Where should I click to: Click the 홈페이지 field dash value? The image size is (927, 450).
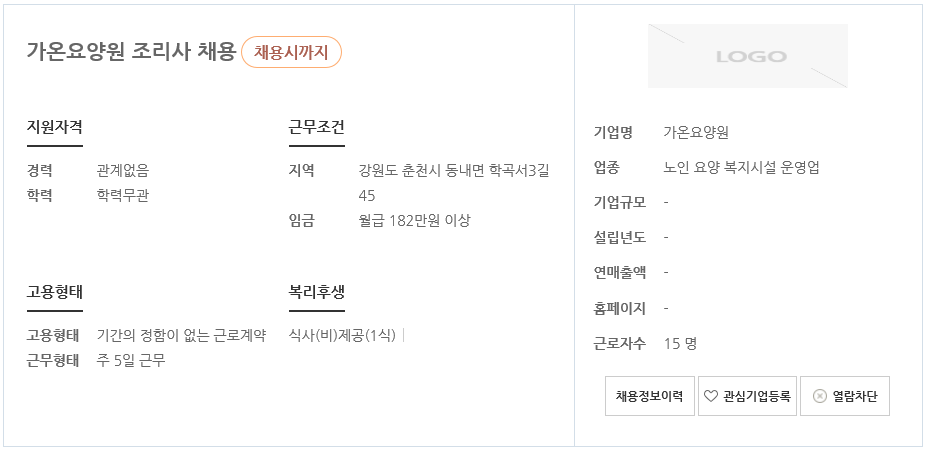click(x=666, y=308)
